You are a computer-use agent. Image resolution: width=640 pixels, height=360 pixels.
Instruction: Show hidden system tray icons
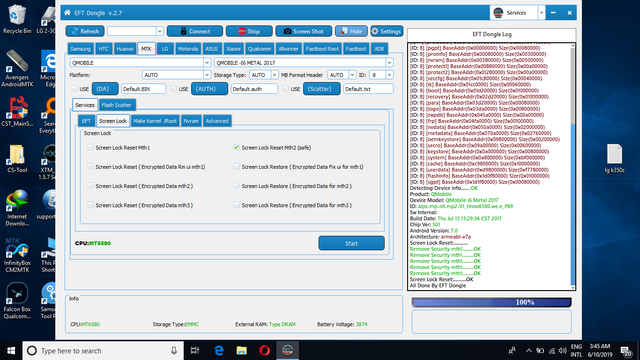point(529,351)
